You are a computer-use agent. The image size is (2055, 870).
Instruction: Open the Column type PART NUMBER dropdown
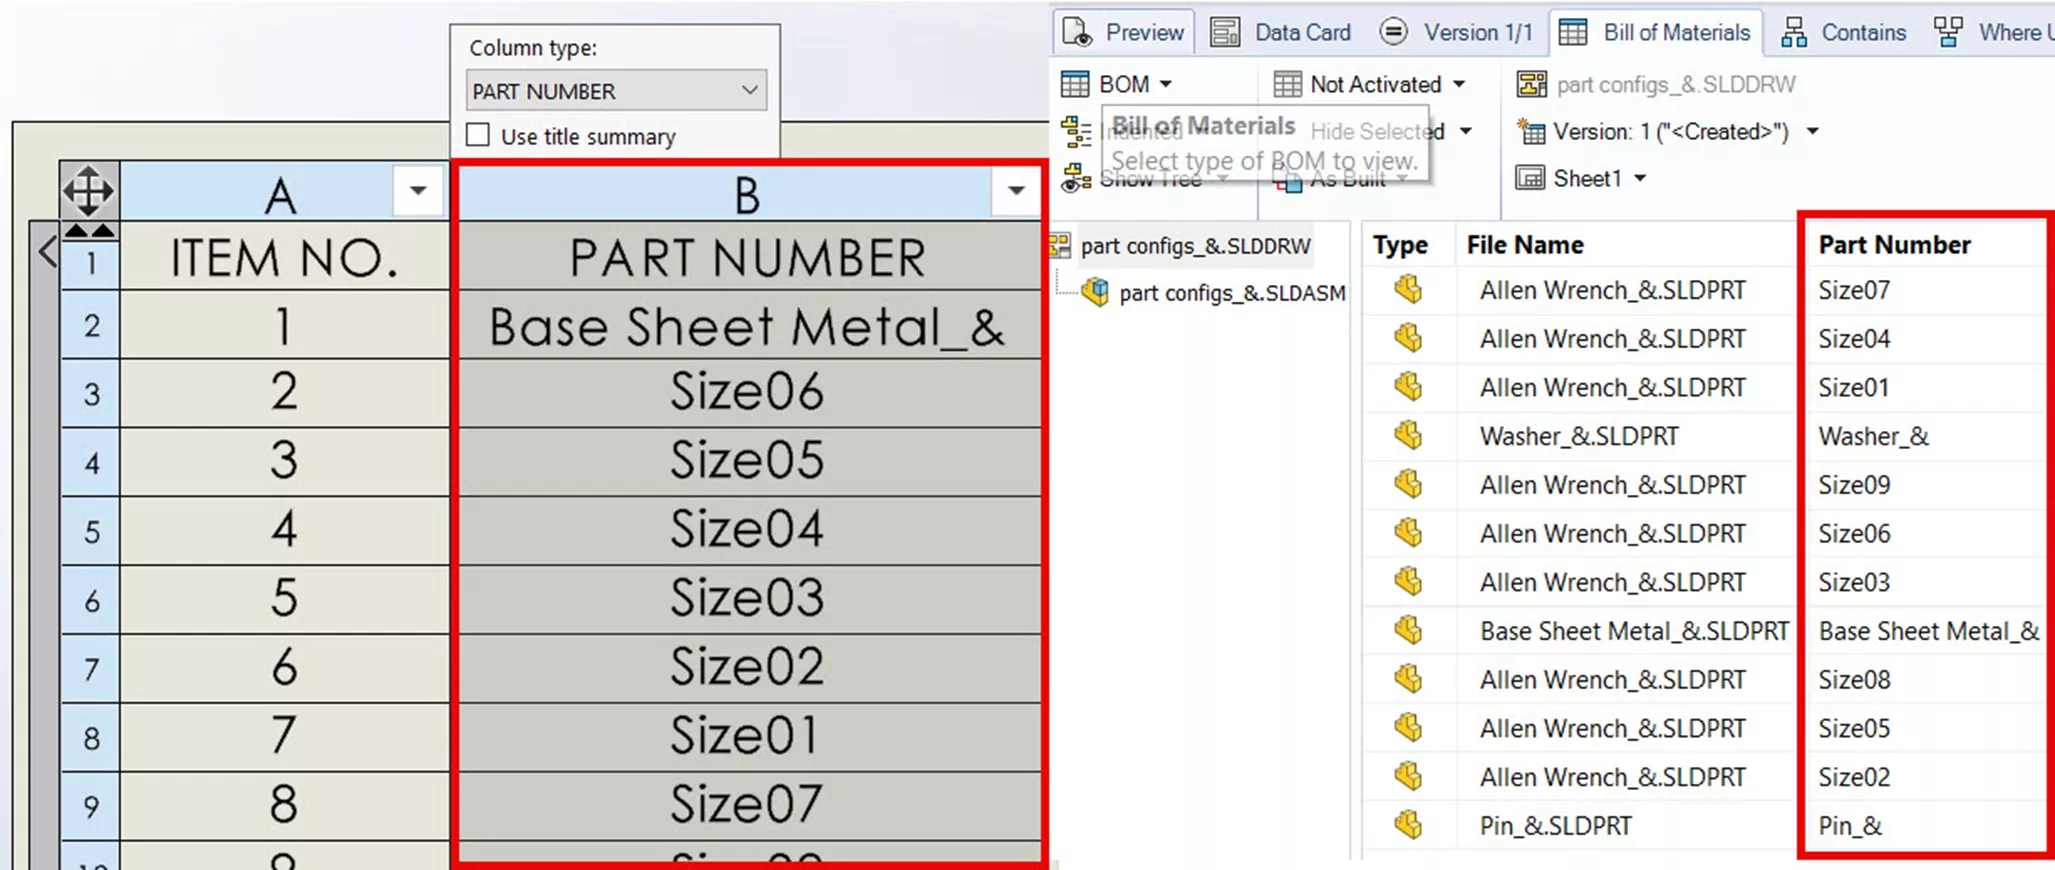[616, 91]
